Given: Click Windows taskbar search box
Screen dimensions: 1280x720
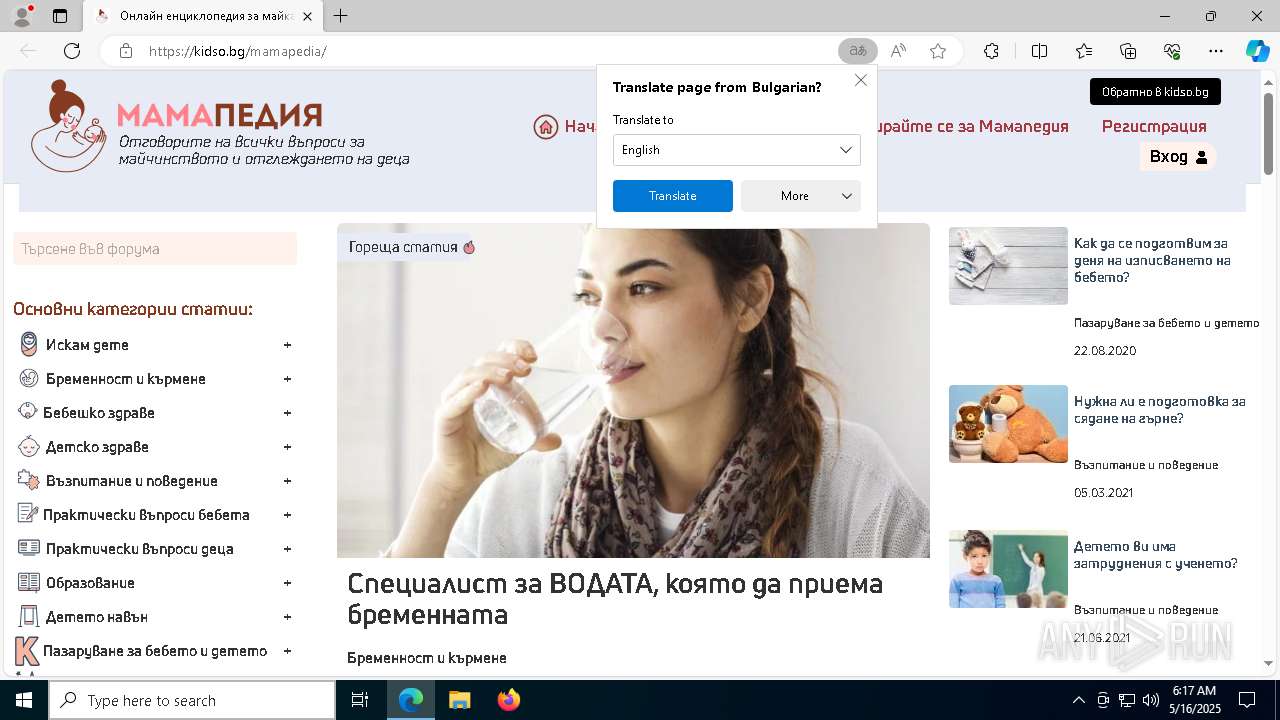Looking at the screenshot, I should tap(192, 700).
